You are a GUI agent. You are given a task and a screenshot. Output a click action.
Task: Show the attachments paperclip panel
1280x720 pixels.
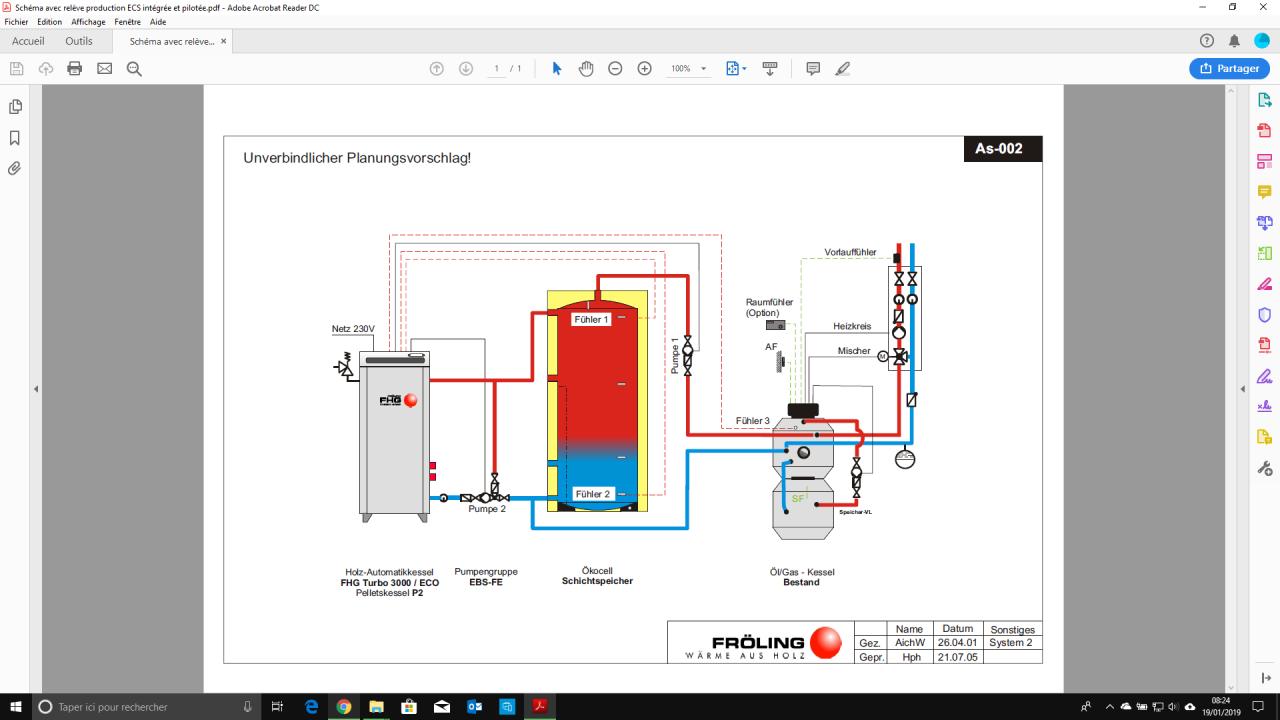(15, 168)
